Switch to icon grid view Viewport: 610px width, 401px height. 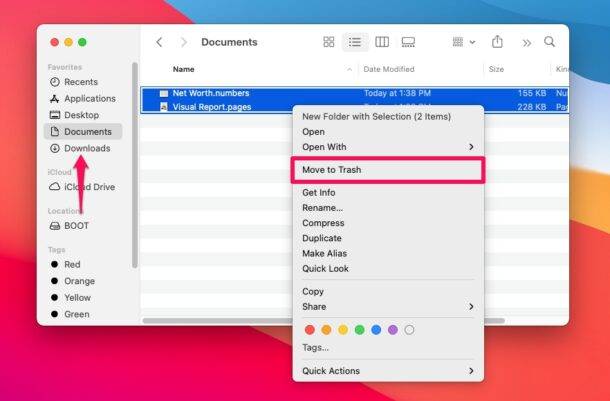pos(329,42)
